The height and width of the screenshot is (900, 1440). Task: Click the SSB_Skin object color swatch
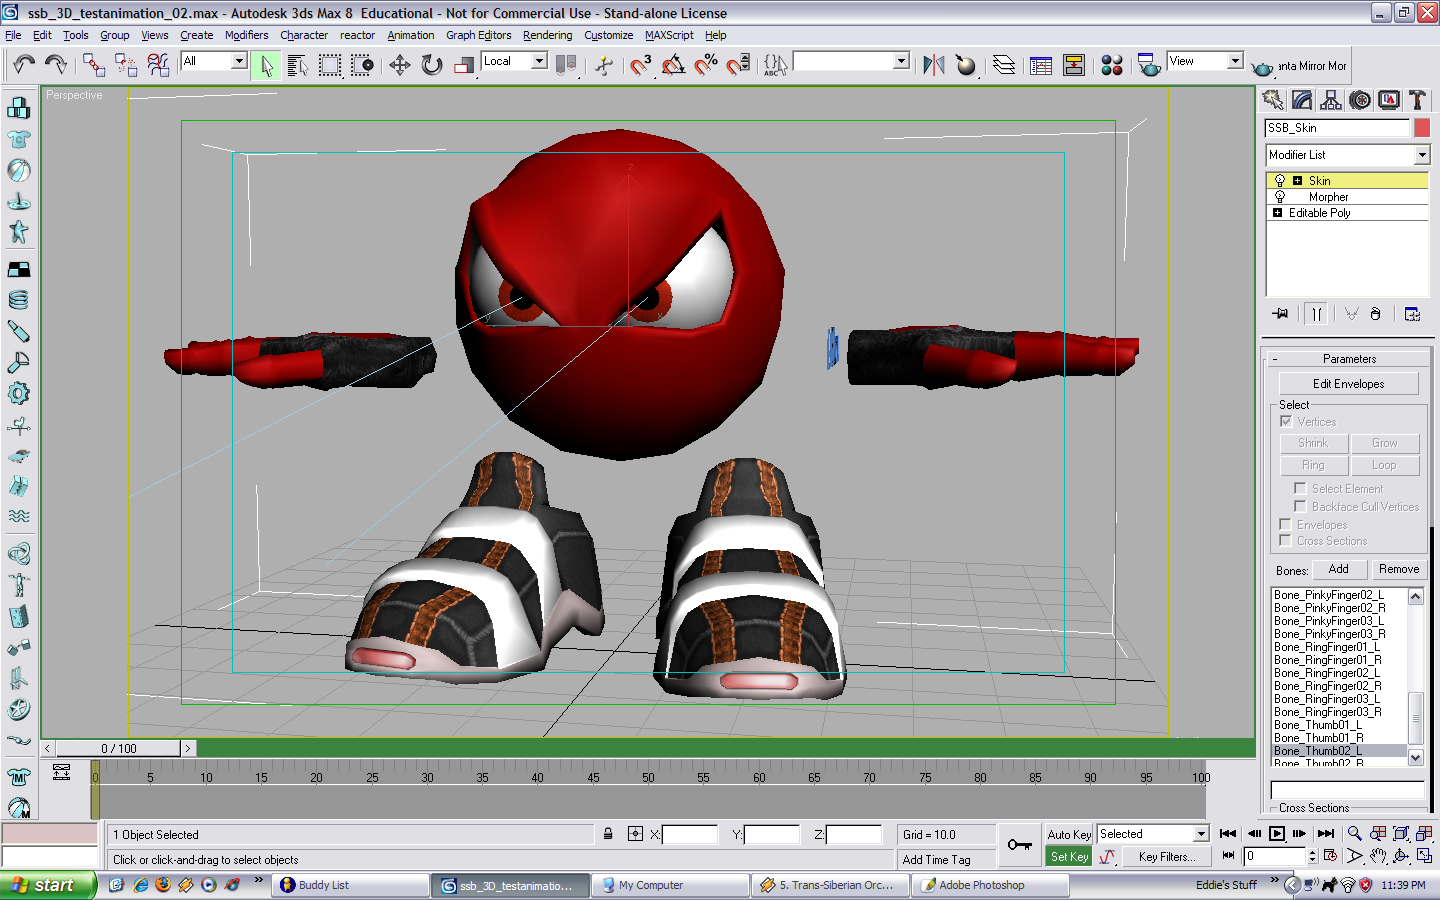coord(1421,128)
